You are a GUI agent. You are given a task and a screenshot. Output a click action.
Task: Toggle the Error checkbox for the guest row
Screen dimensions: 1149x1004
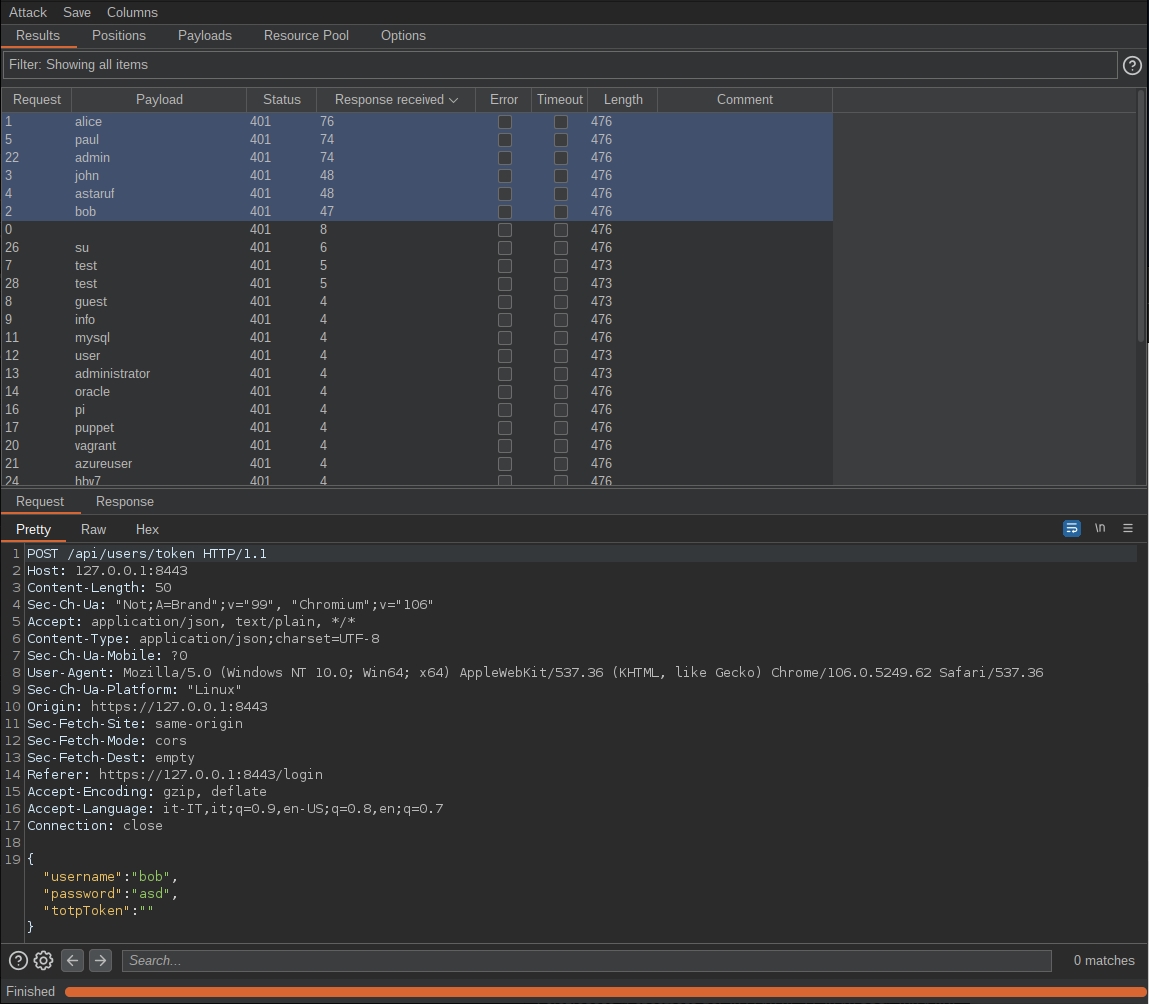tap(505, 302)
